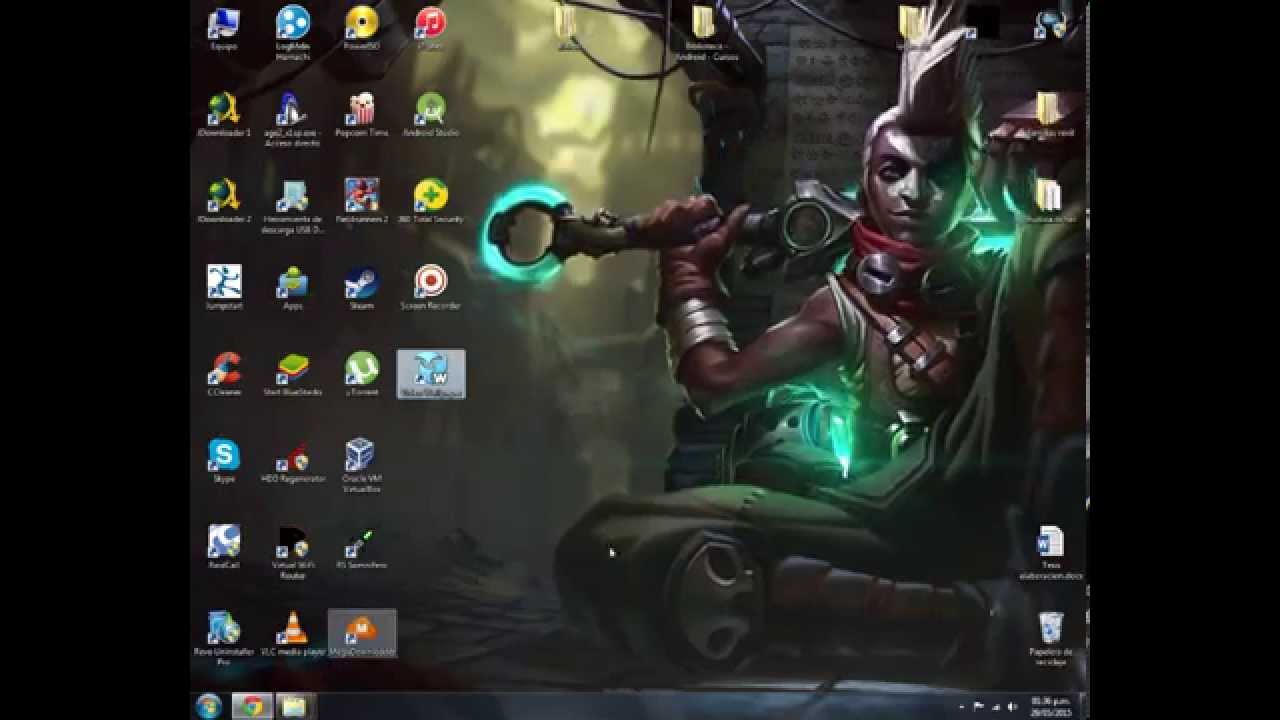Select the Biblioteca - Android - Cursos folder
Image resolution: width=1280 pixels, height=720 pixels.
(706, 33)
